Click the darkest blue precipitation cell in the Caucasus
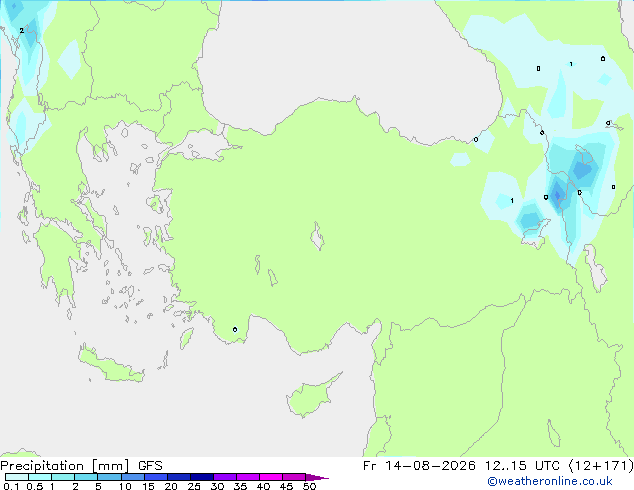634x490 pixels. (x=558, y=195)
